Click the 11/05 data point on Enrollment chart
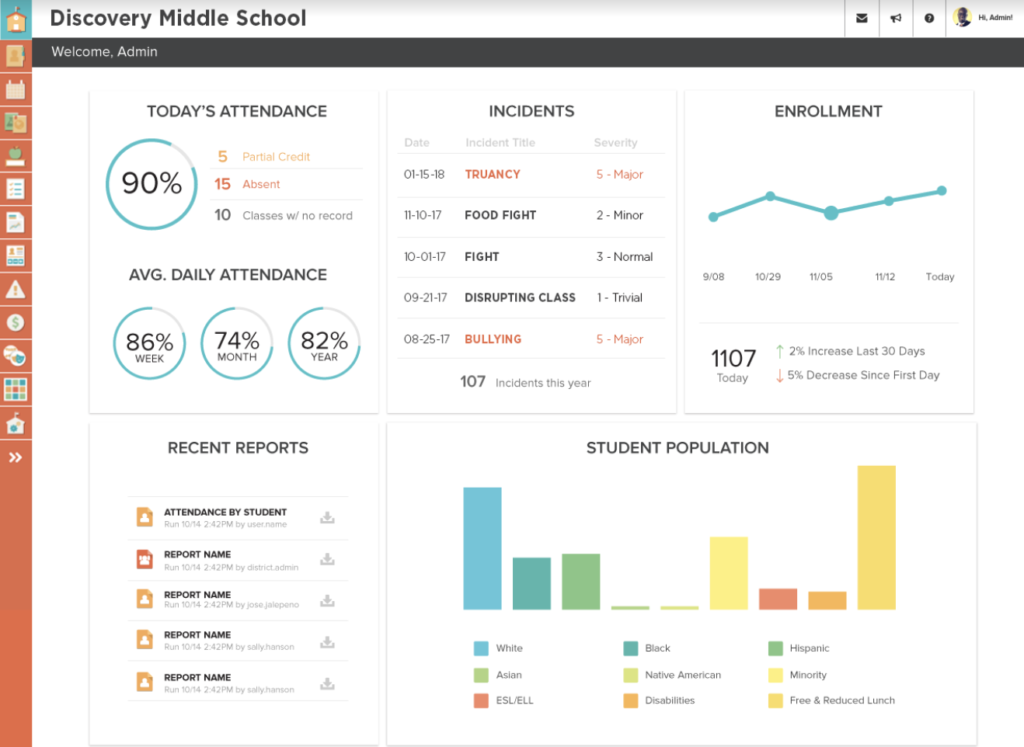 point(831,212)
